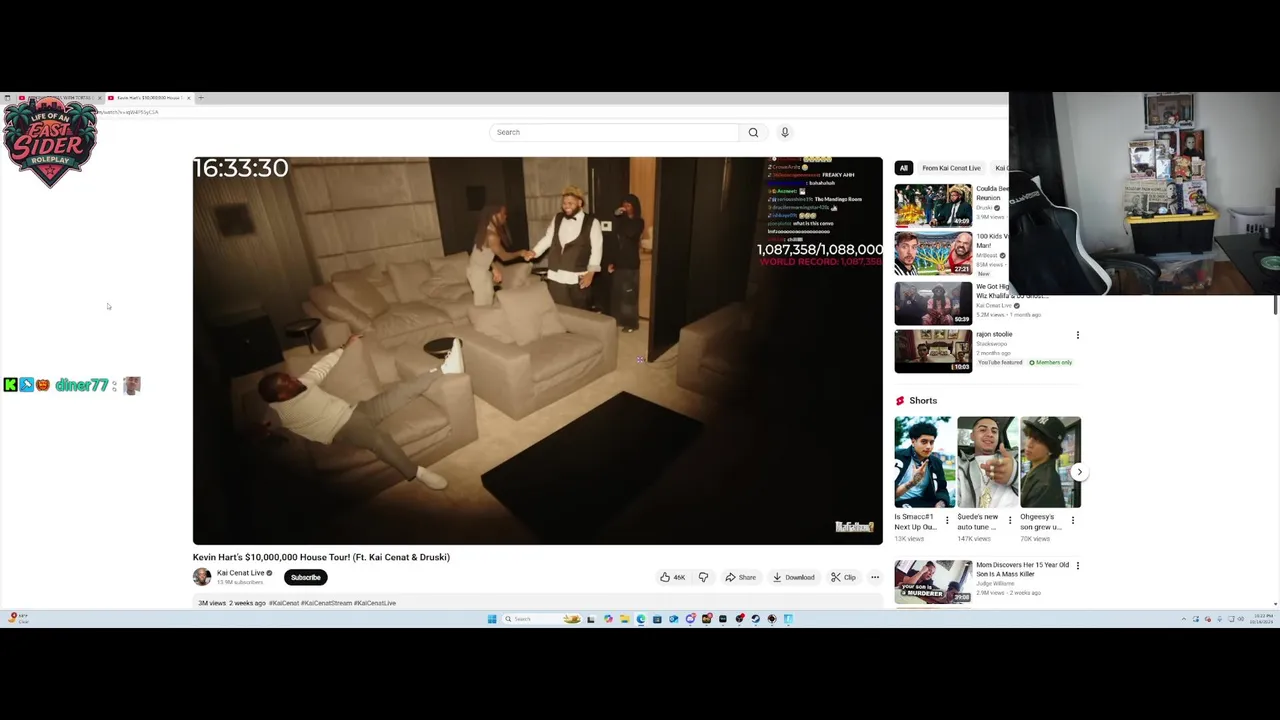Image resolution: width=1280 pixels, height=720 pixels.
Task: Open Kai Cenat Live channel avatar
Action: [202, 577]
